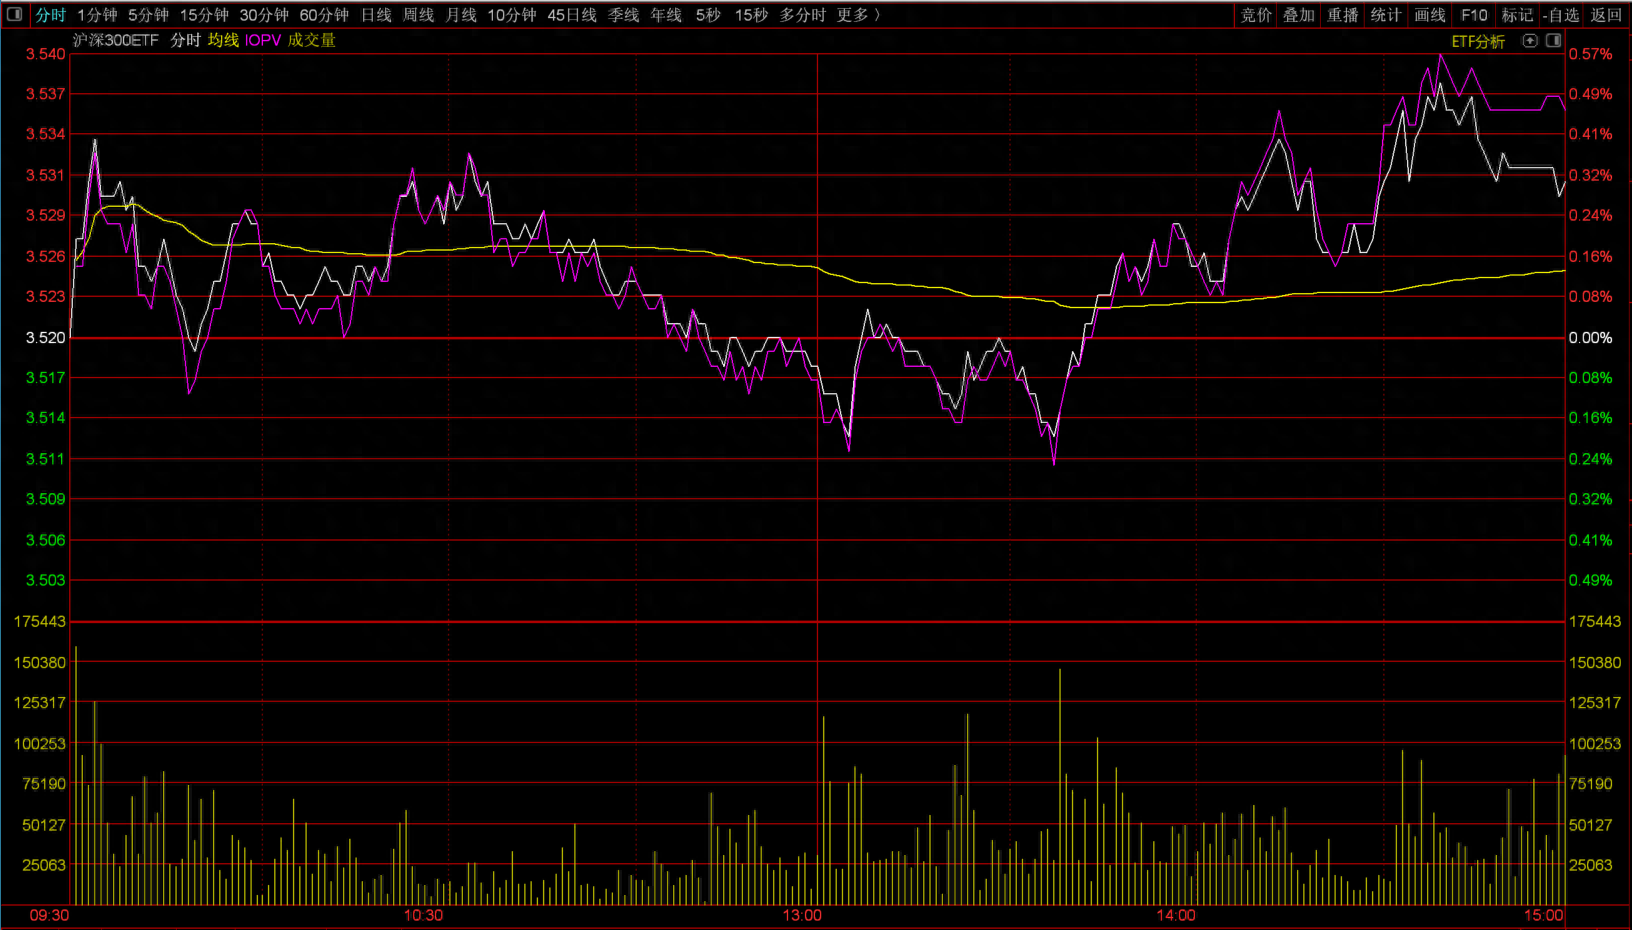This screenshot has height=930, width=1632.
Task: Click 返回 to go back
Action: point(1606,15)
